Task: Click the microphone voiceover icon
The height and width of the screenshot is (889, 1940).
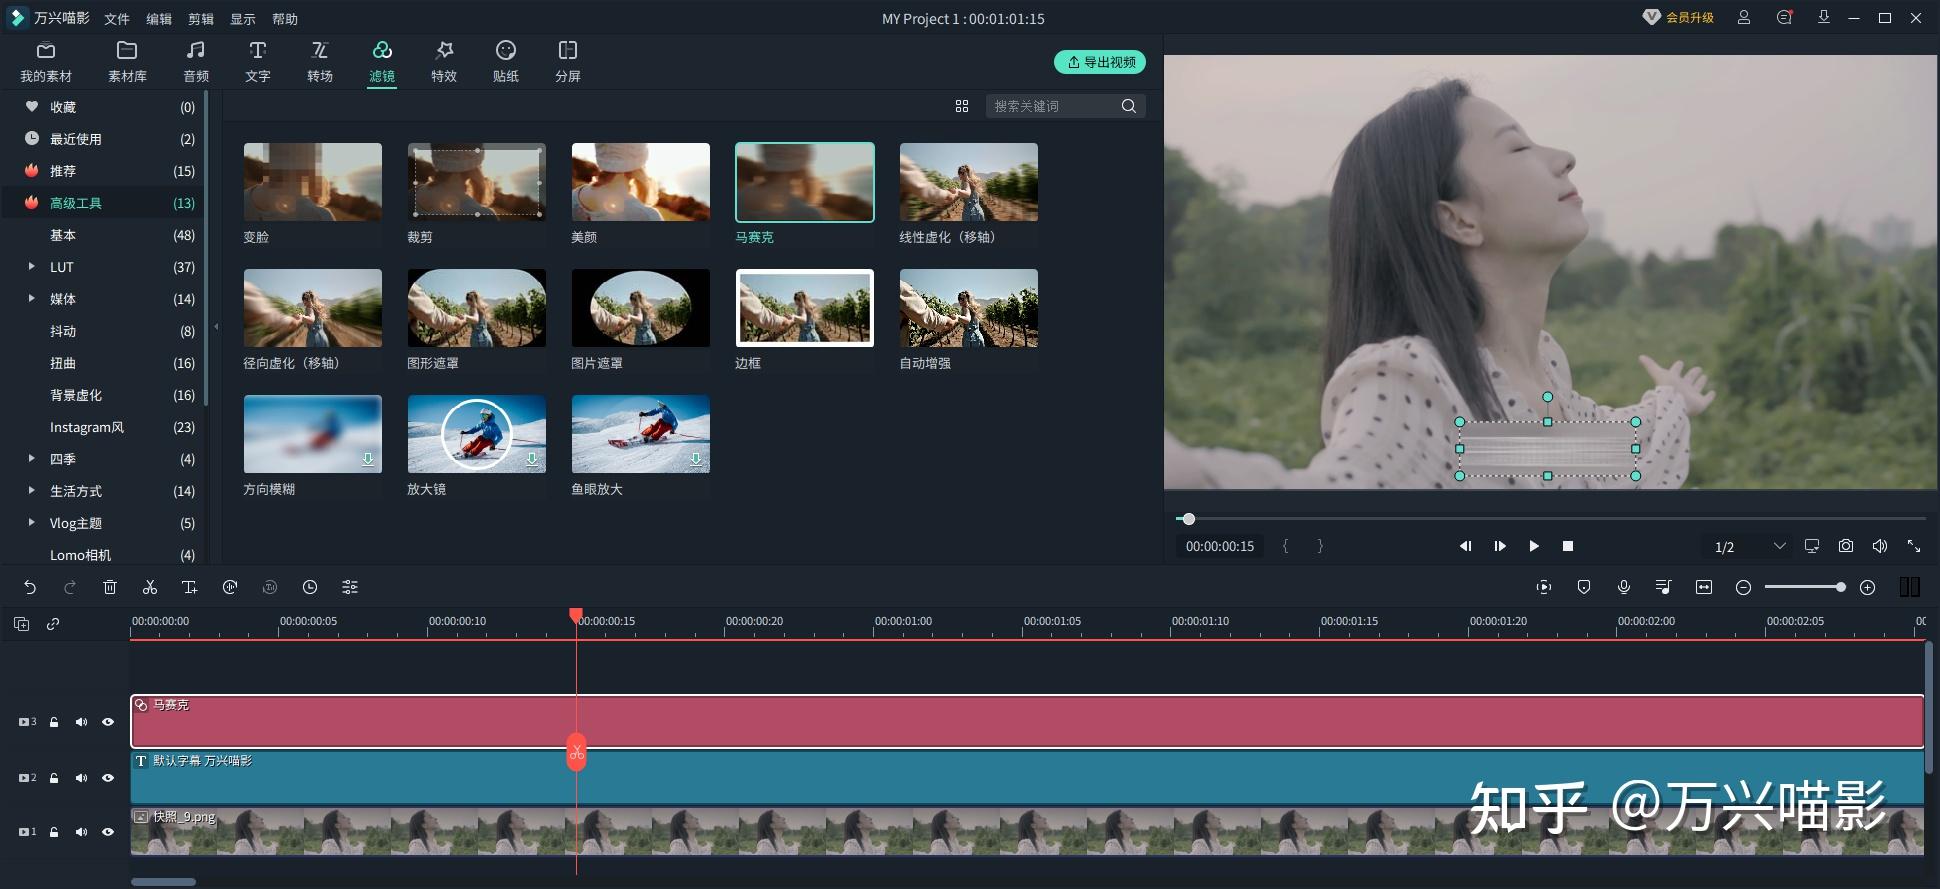Action: click(1624, 587)
